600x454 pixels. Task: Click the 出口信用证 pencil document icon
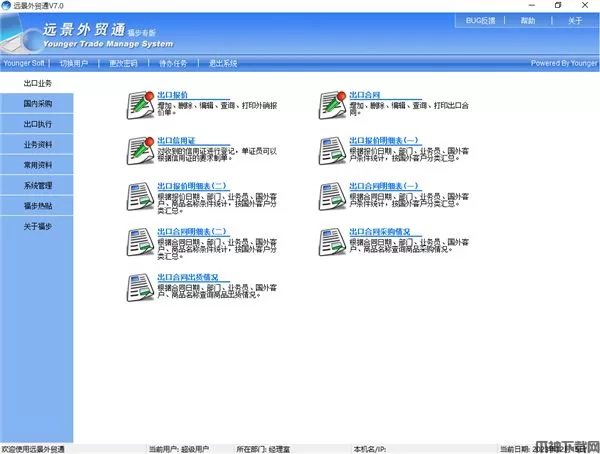tap(140, 151)
